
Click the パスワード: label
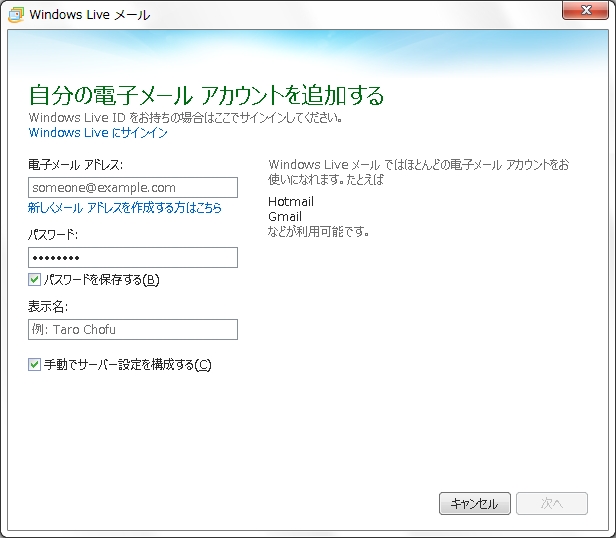[53, 235]
